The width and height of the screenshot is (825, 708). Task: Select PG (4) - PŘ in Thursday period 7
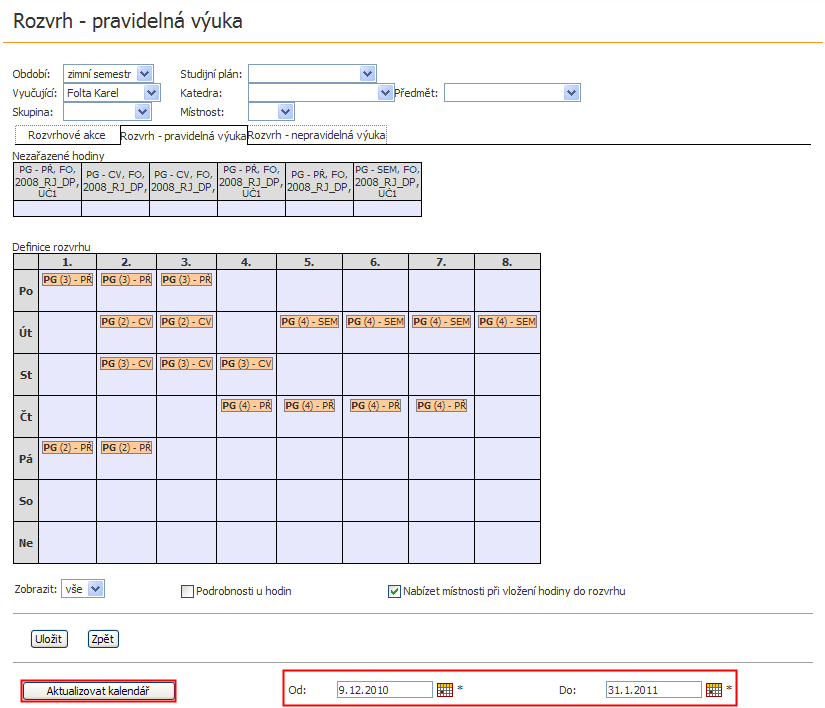(x=441, y=406)
